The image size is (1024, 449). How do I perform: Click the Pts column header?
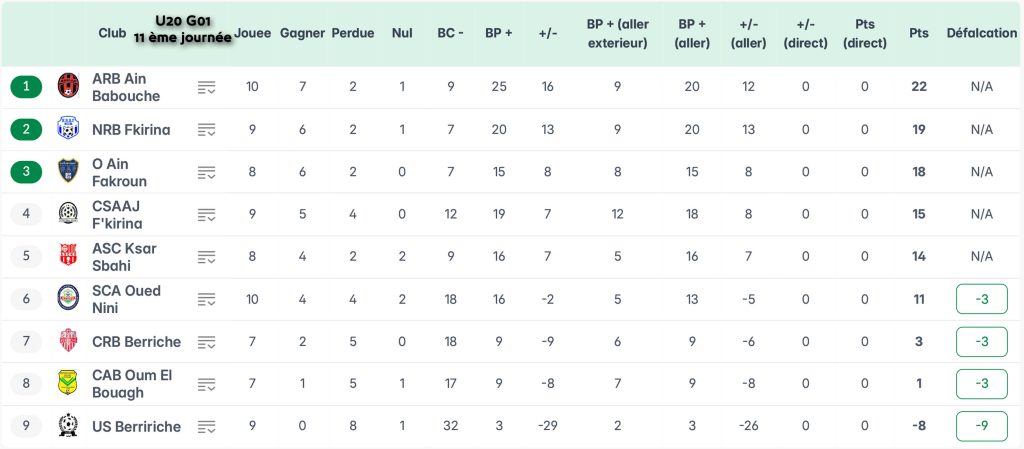918,33
